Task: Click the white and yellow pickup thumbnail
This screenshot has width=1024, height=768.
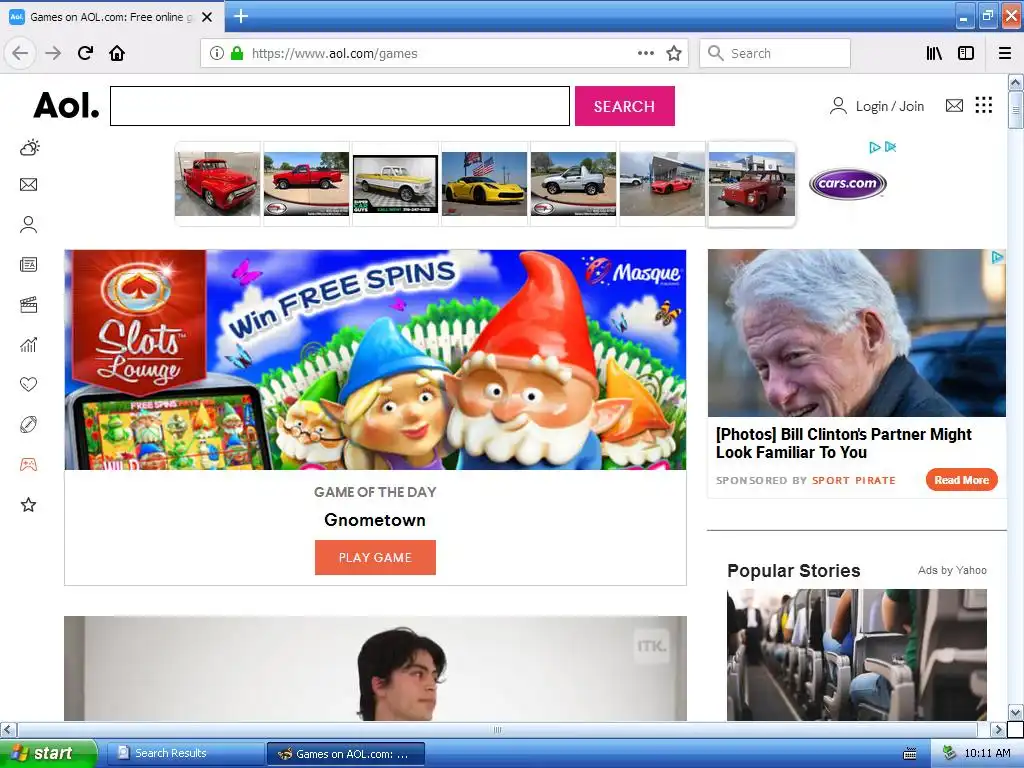Action: [x=395, y=184]
